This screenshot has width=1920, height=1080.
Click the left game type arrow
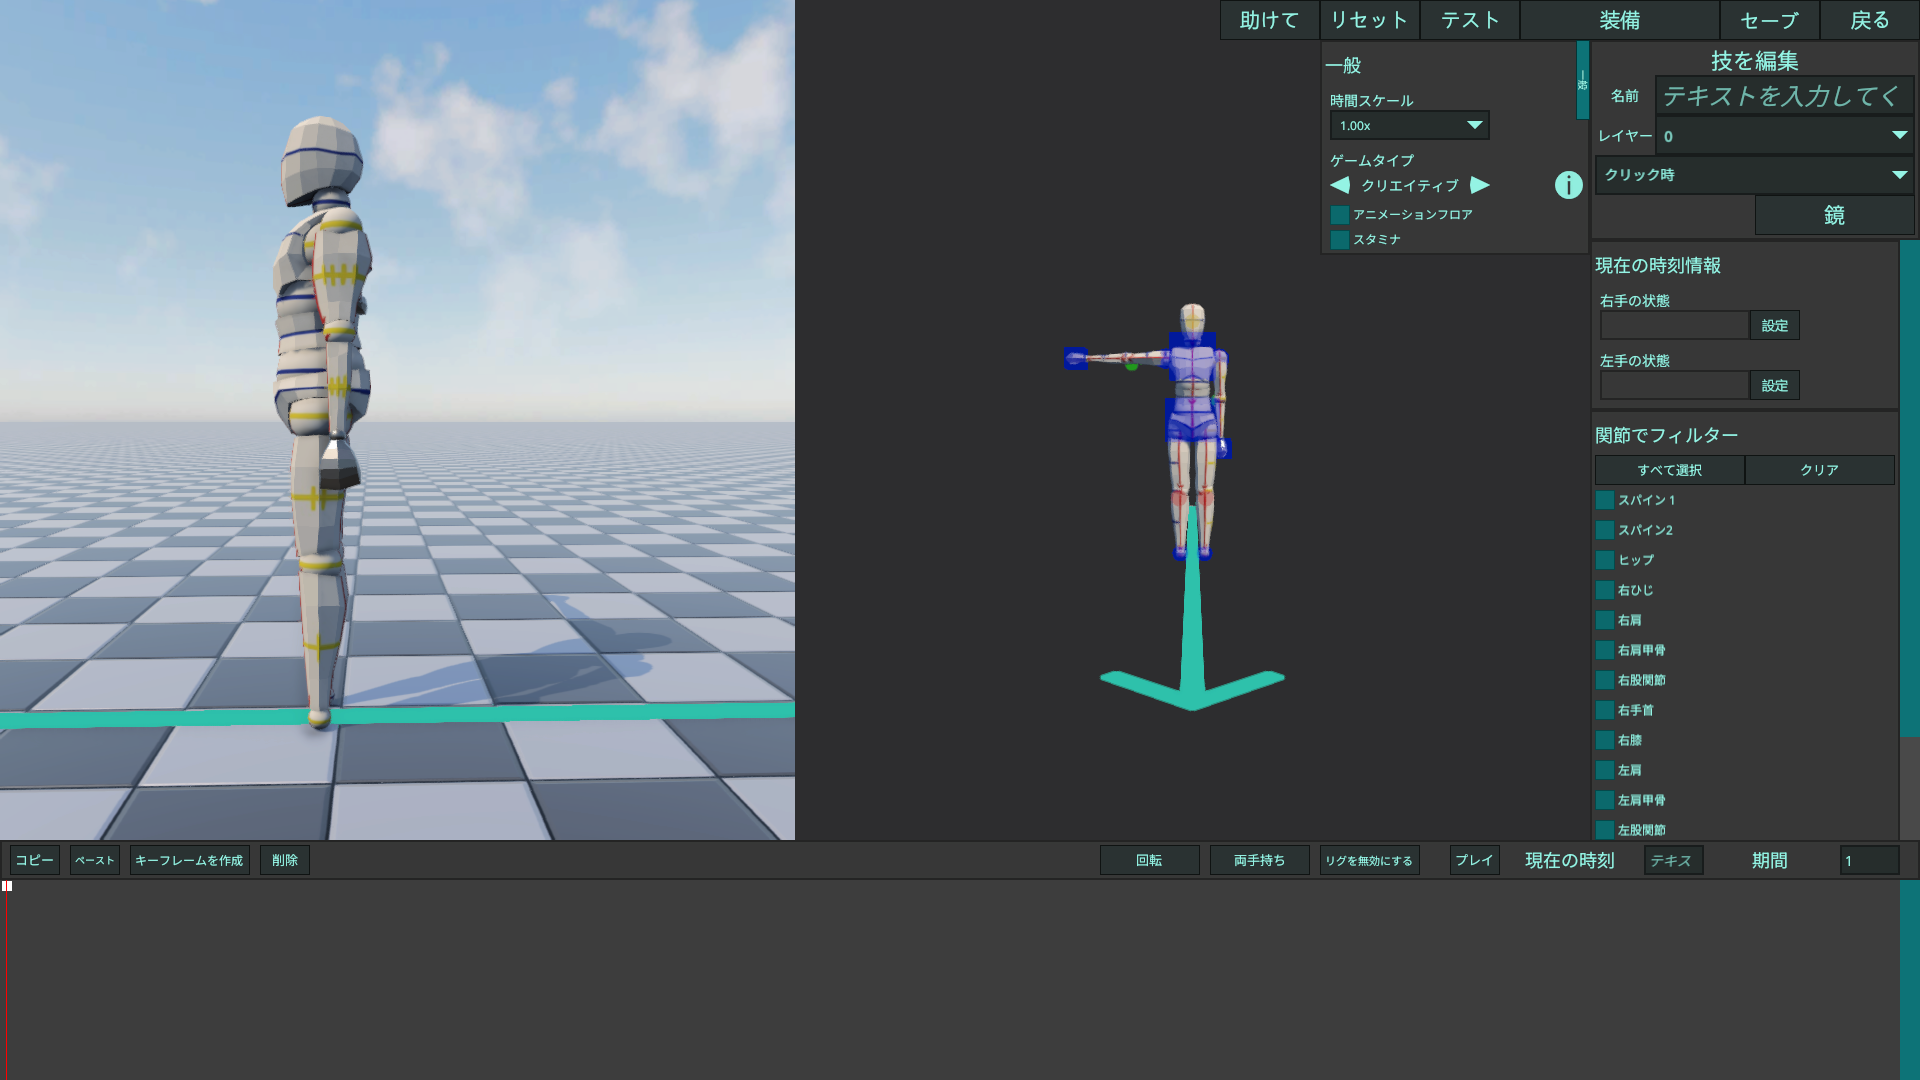click(x=1340, y=185)
